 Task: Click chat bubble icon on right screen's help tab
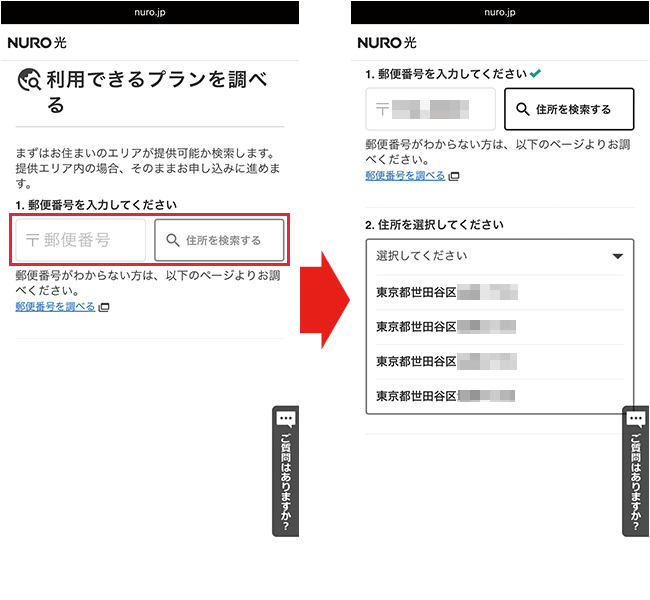pyautogui.click(x=635, y=419)
